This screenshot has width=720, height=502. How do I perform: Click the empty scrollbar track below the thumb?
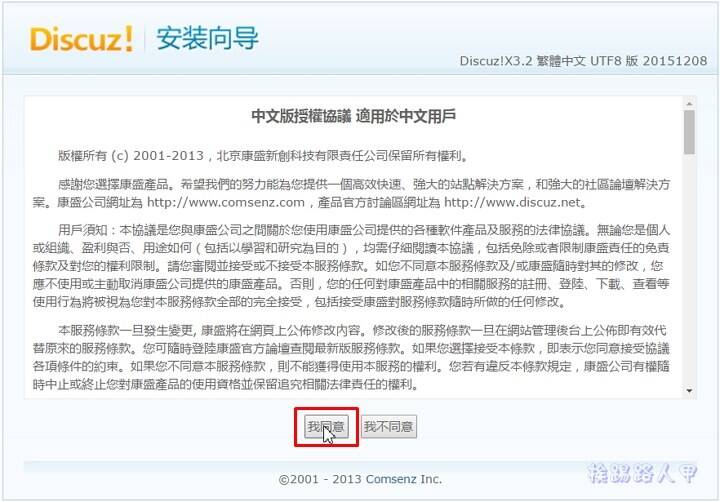coord(689,271)
